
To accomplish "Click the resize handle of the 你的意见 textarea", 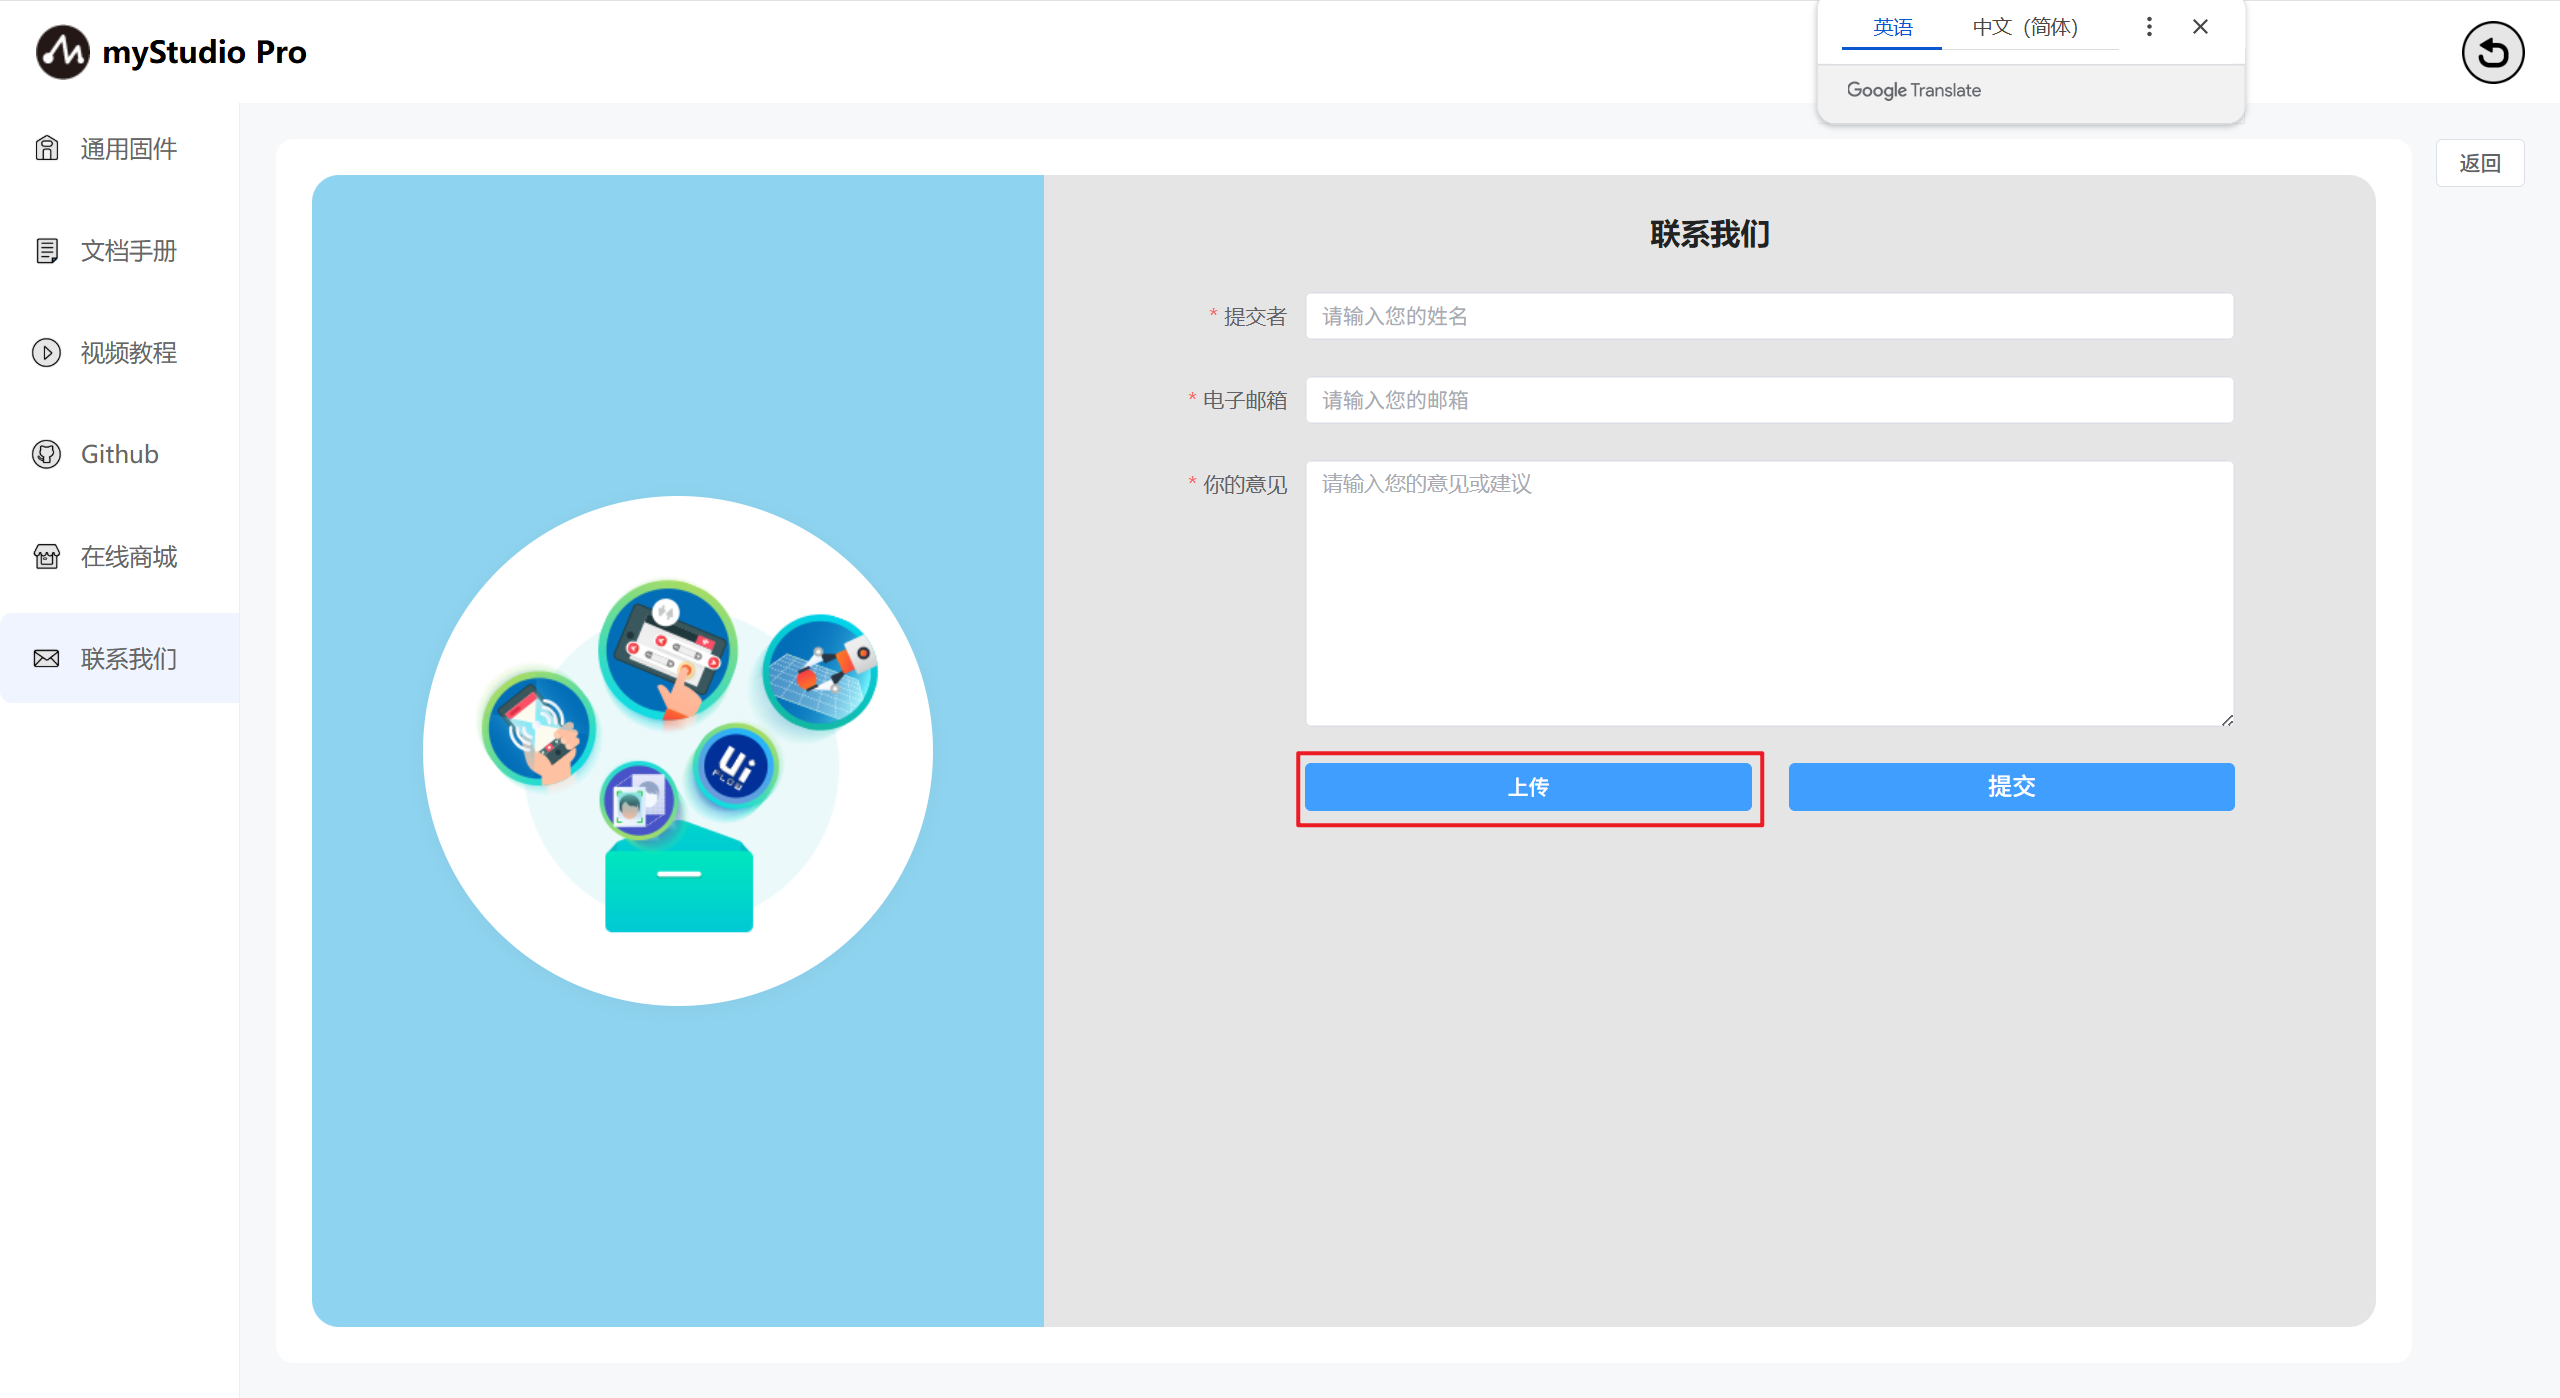I will click(x=2227, y=720).
